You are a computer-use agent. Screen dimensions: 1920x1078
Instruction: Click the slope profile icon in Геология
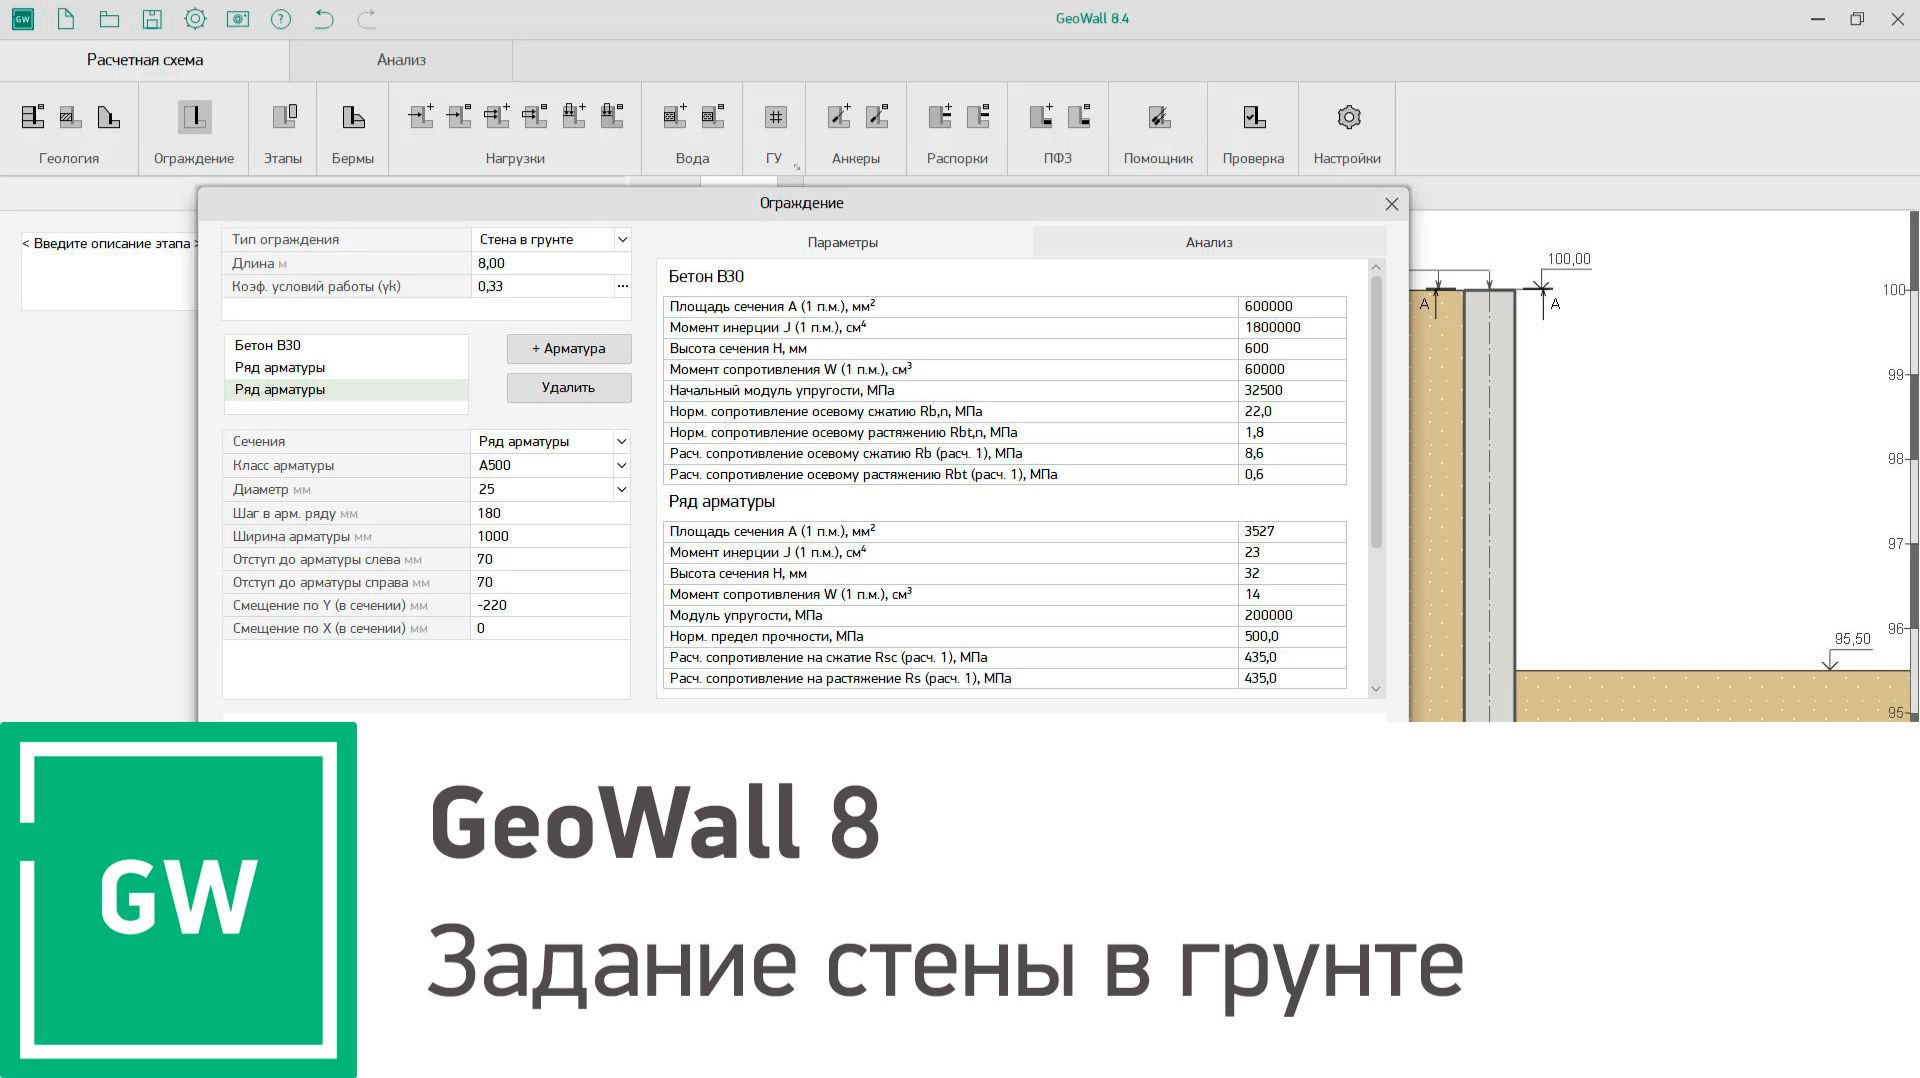[x=108, y=117]
